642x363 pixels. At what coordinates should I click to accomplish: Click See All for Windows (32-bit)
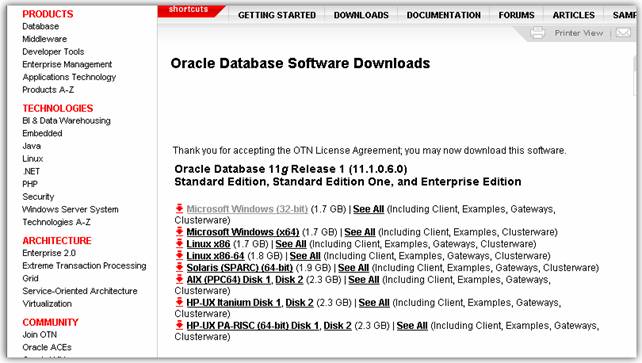coord(368,209)
